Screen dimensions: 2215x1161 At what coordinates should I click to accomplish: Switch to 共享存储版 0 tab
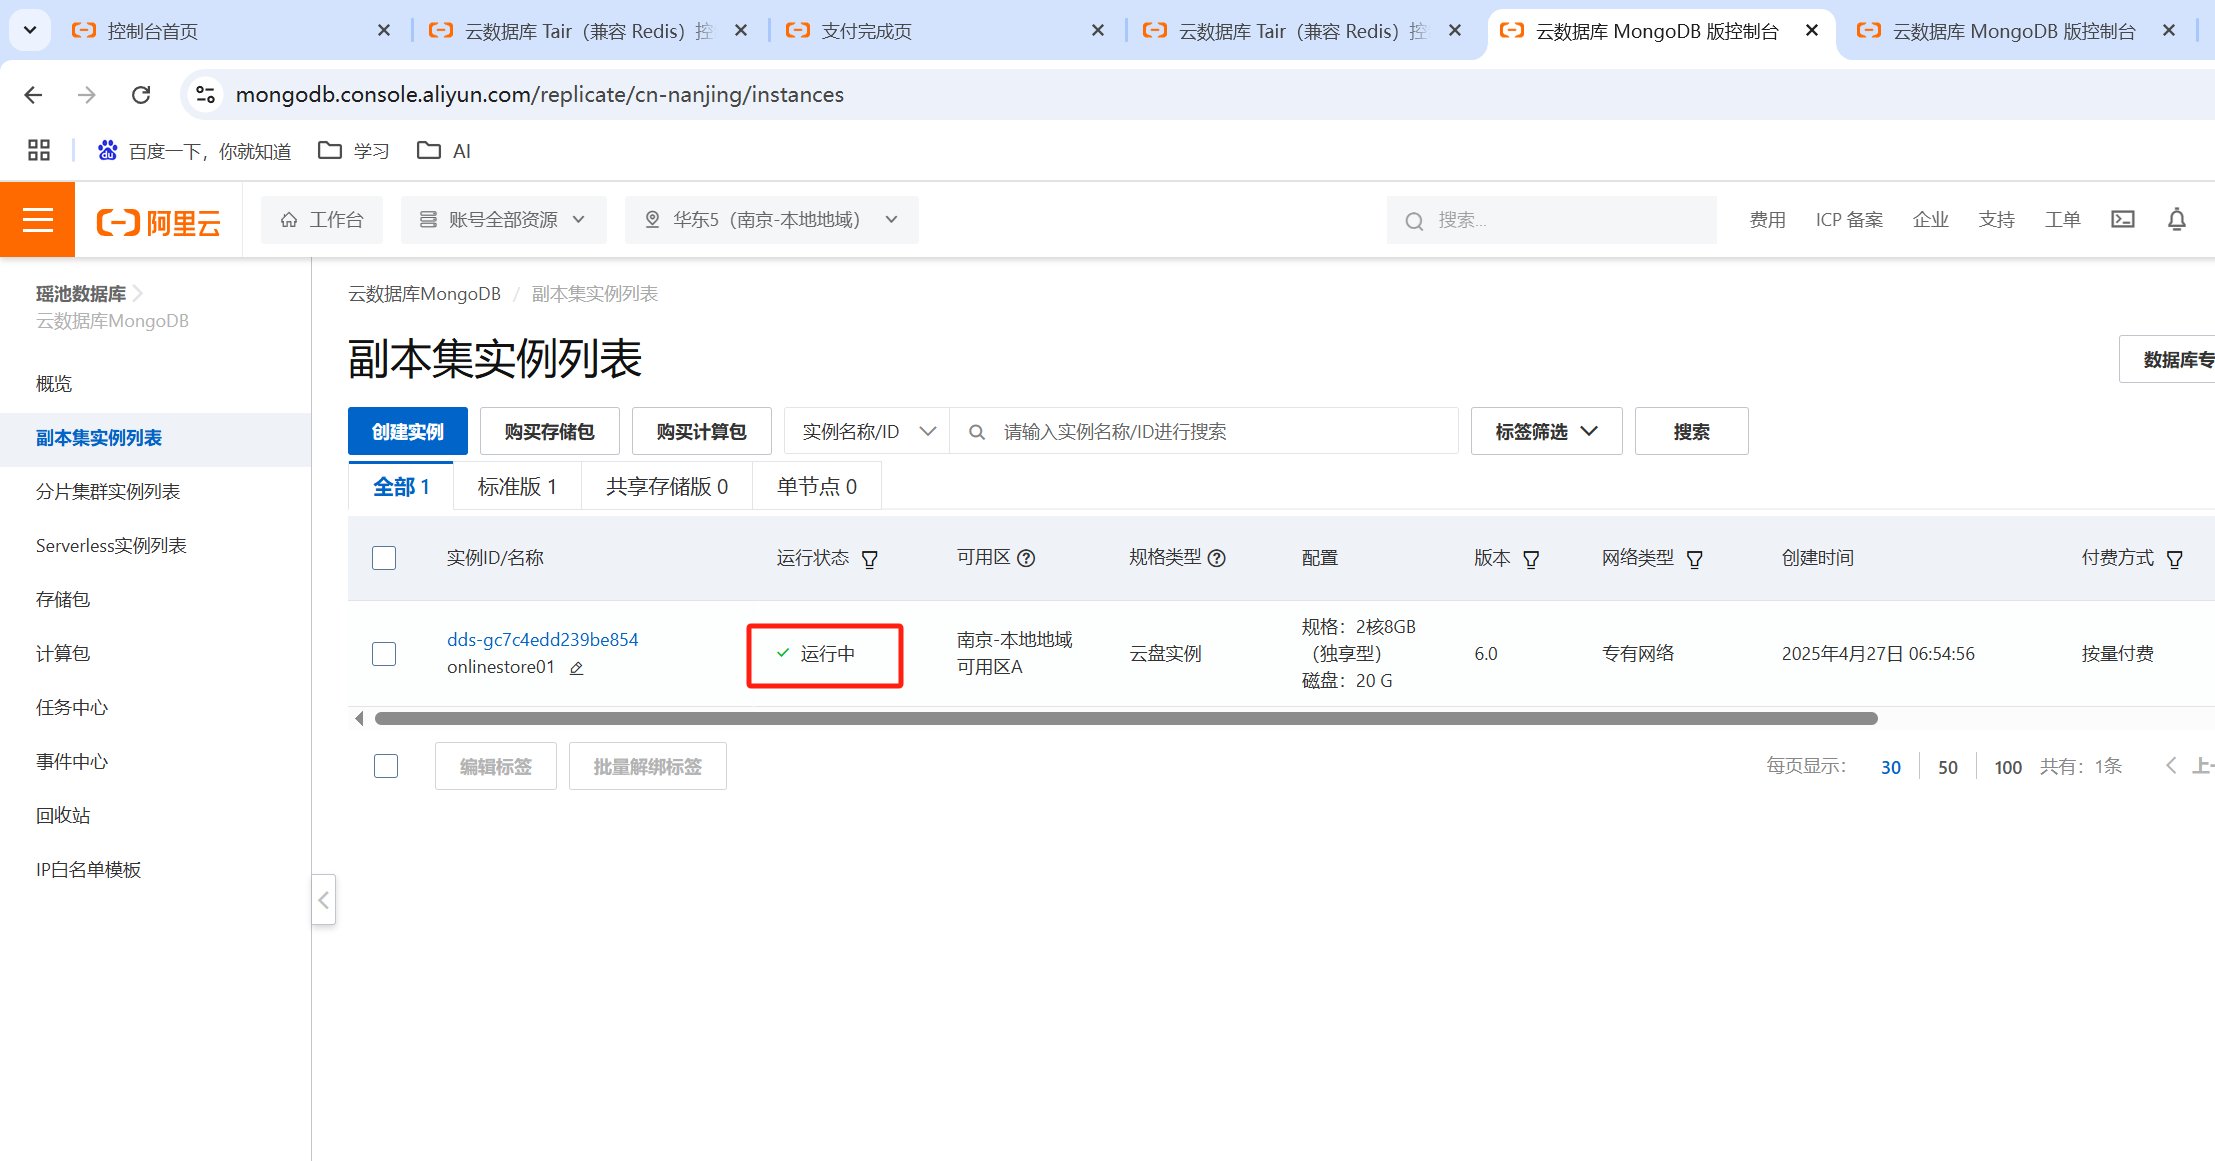(667, 487)
